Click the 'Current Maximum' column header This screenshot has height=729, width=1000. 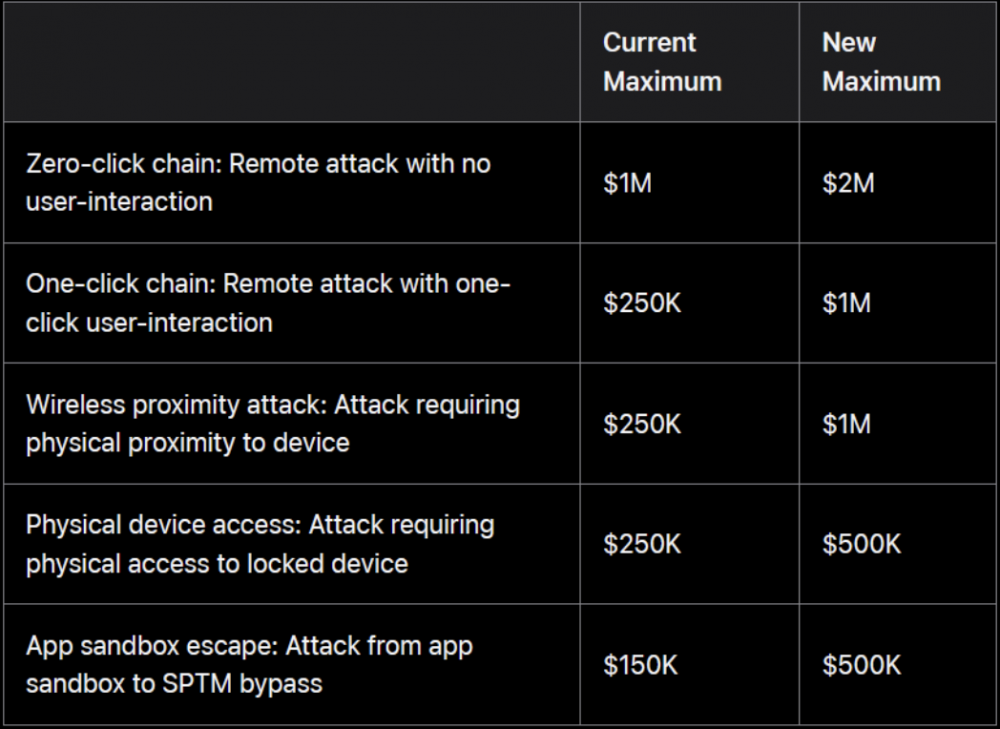click(x=662, y=62)
